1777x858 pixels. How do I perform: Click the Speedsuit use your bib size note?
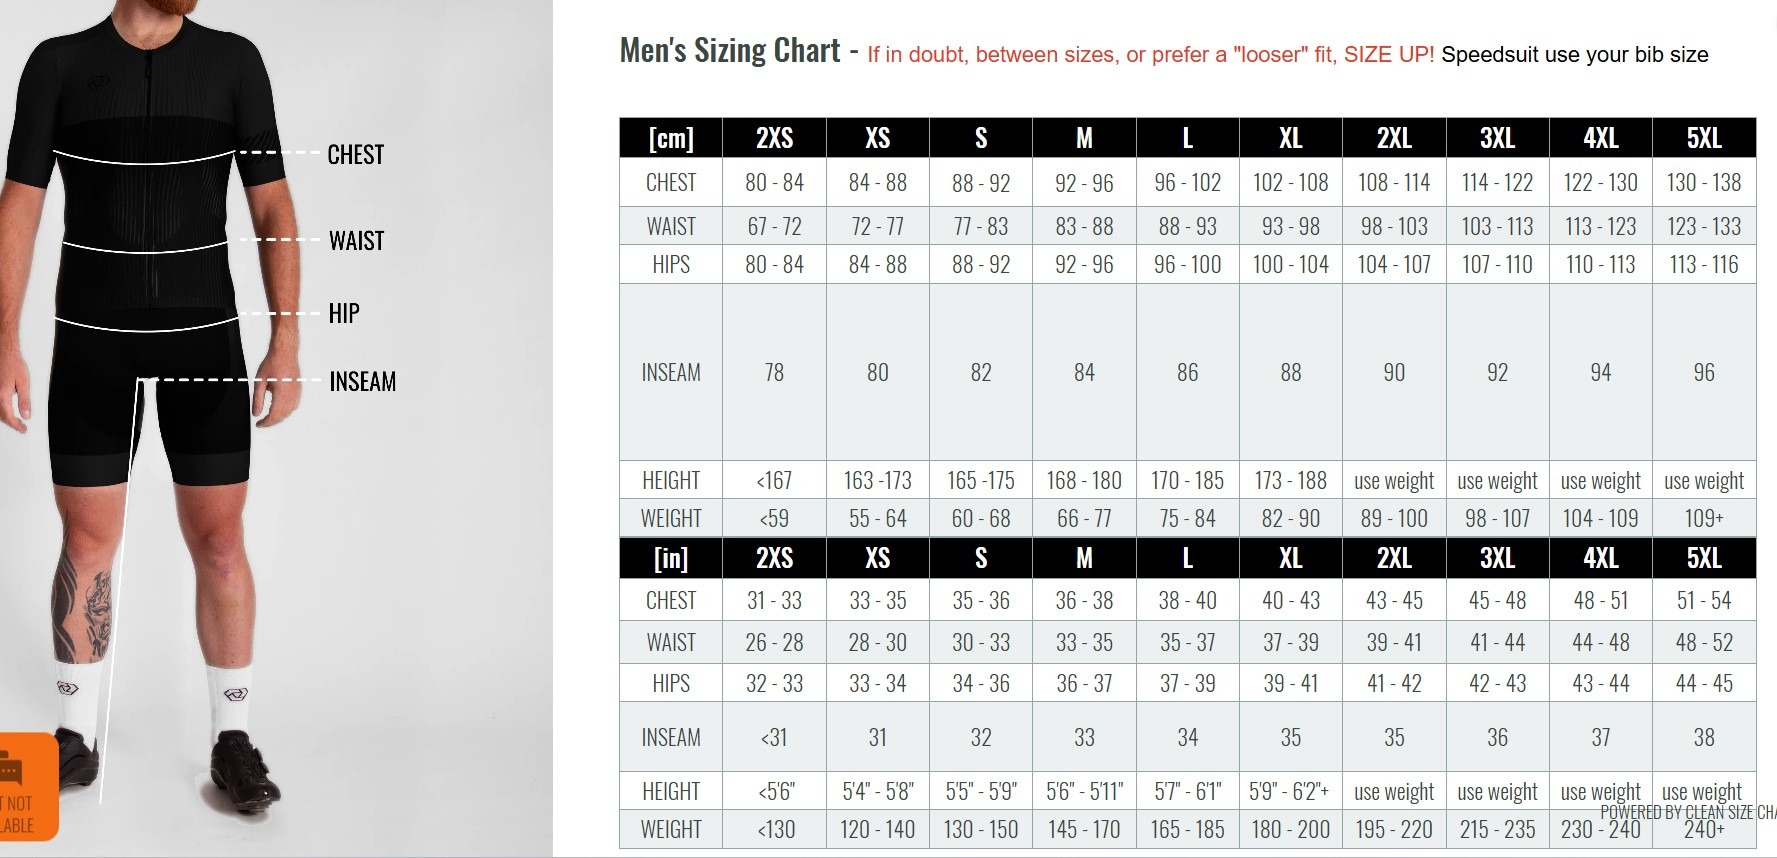point(1574,55)
